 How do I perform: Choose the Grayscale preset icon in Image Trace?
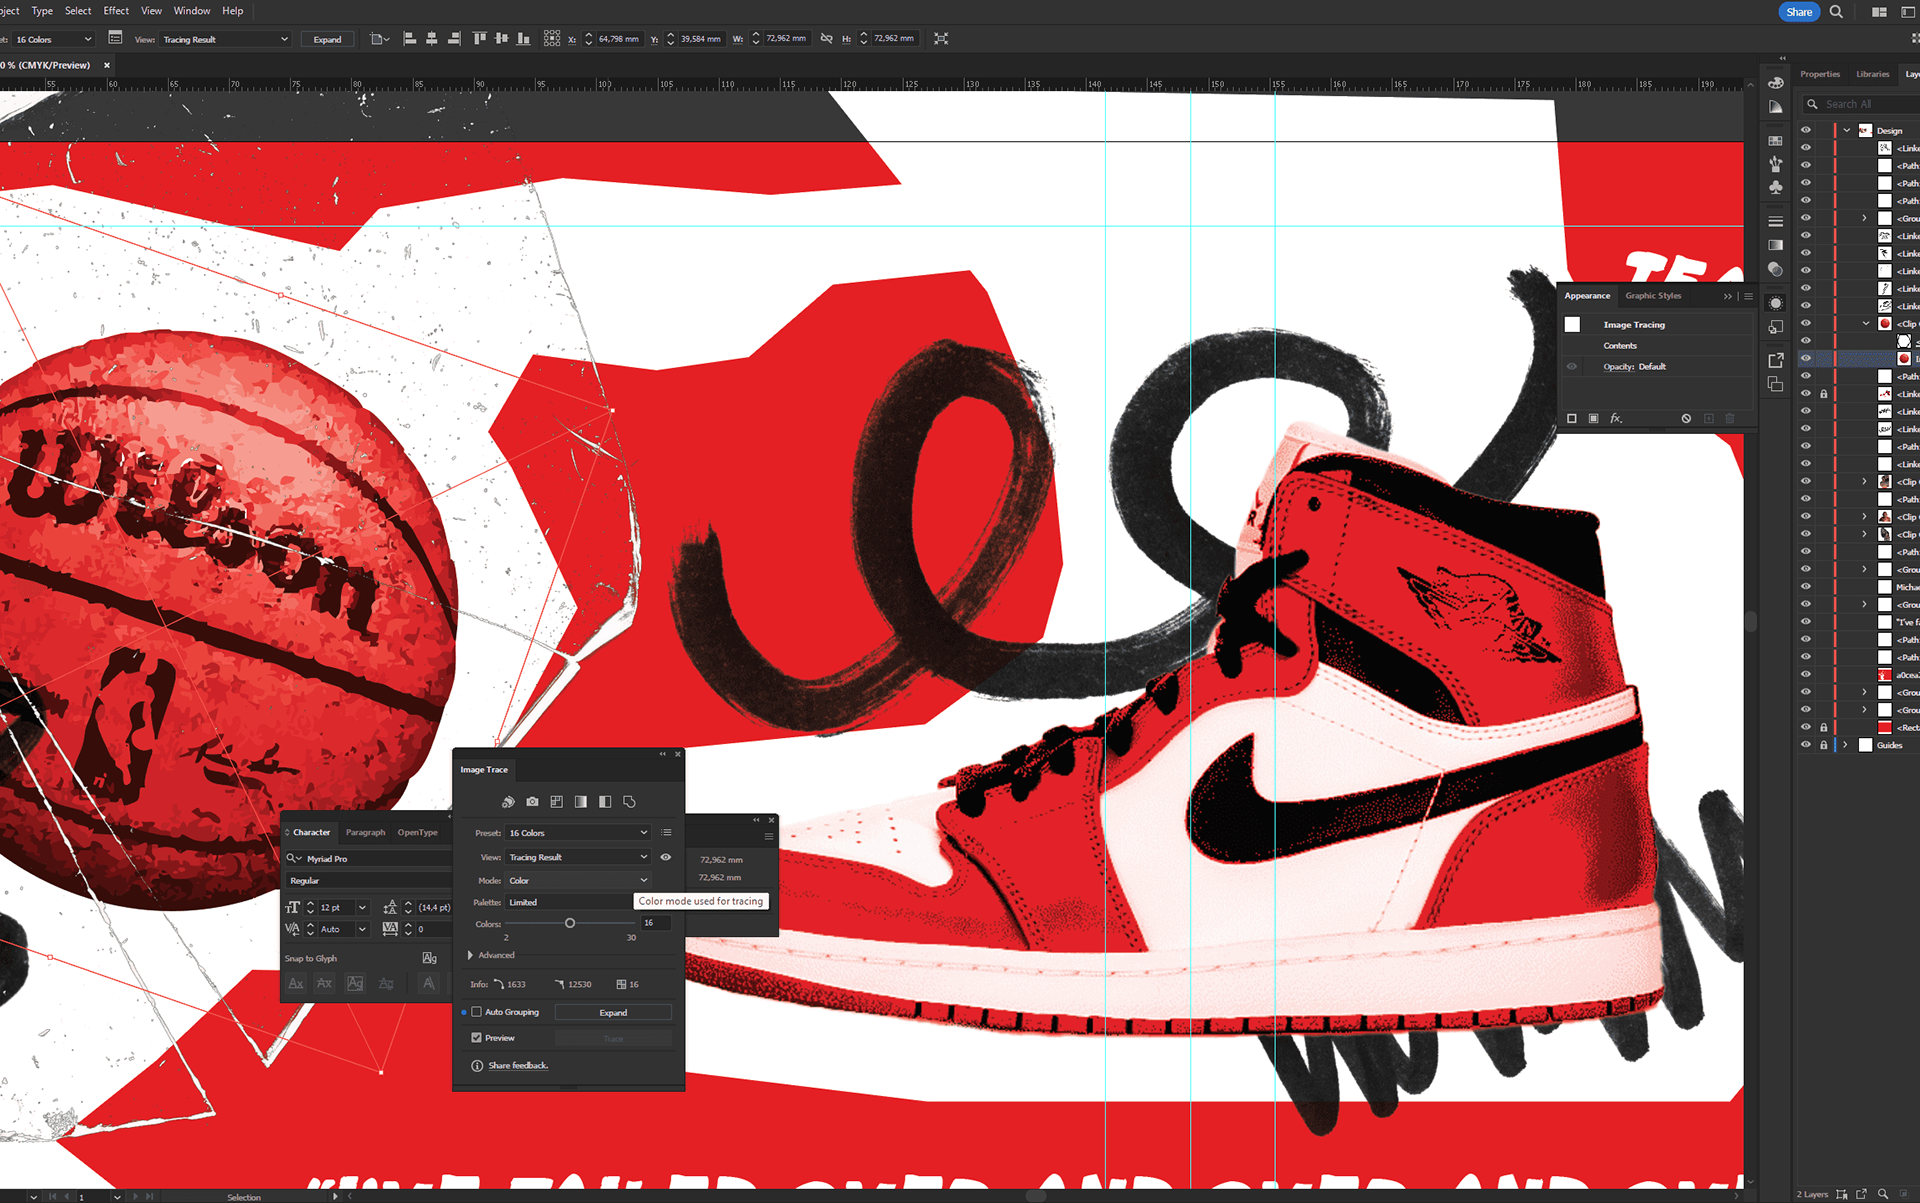coord(580,802)
